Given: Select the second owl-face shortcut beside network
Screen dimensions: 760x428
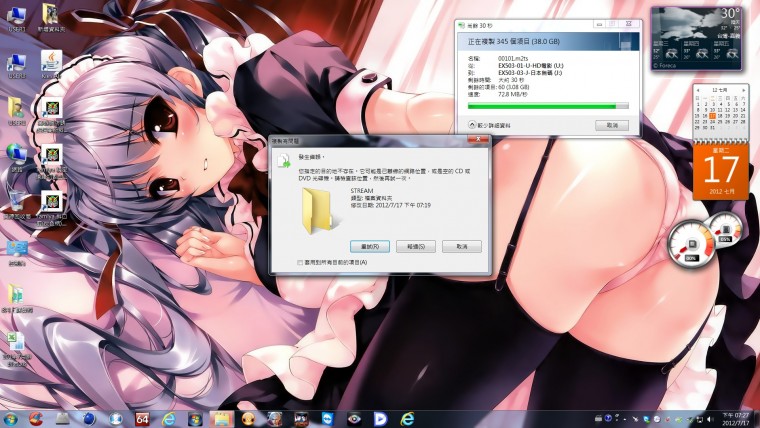Looking at the screenshot, I should [x=51, y=161].
